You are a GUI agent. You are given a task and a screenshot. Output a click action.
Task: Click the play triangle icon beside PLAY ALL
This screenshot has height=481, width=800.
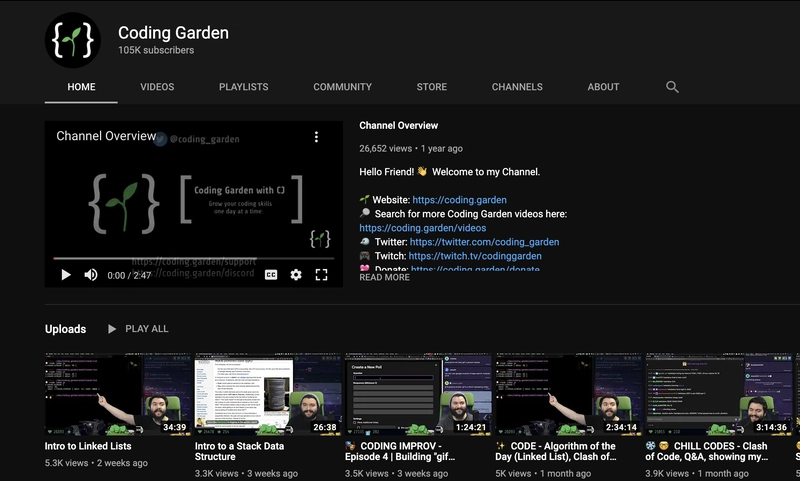coord(112,329)
